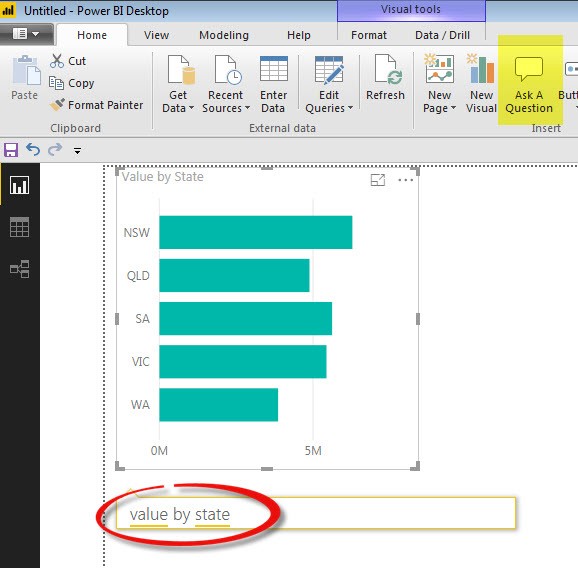Open Edit Queries
The image size is (578, 568).
pyautogui.click(x=329, y=84)
